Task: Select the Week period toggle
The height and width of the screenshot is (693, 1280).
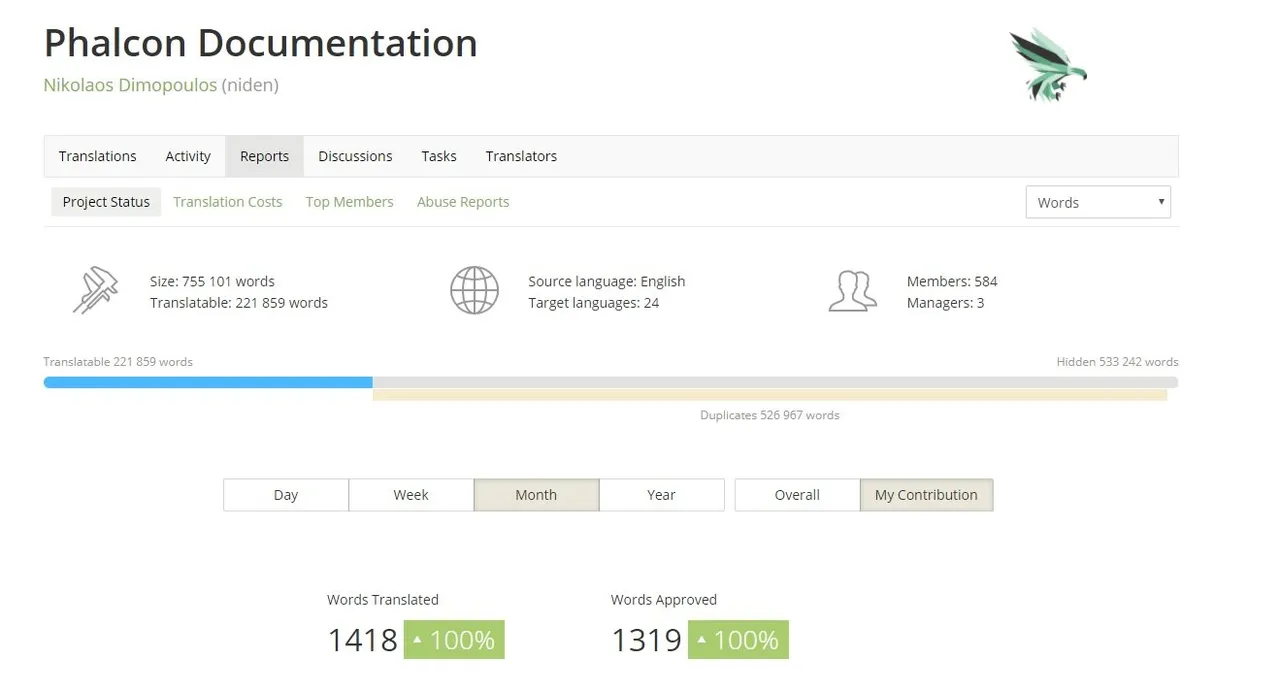Action: pyautogui.click(x=411, y=495)
